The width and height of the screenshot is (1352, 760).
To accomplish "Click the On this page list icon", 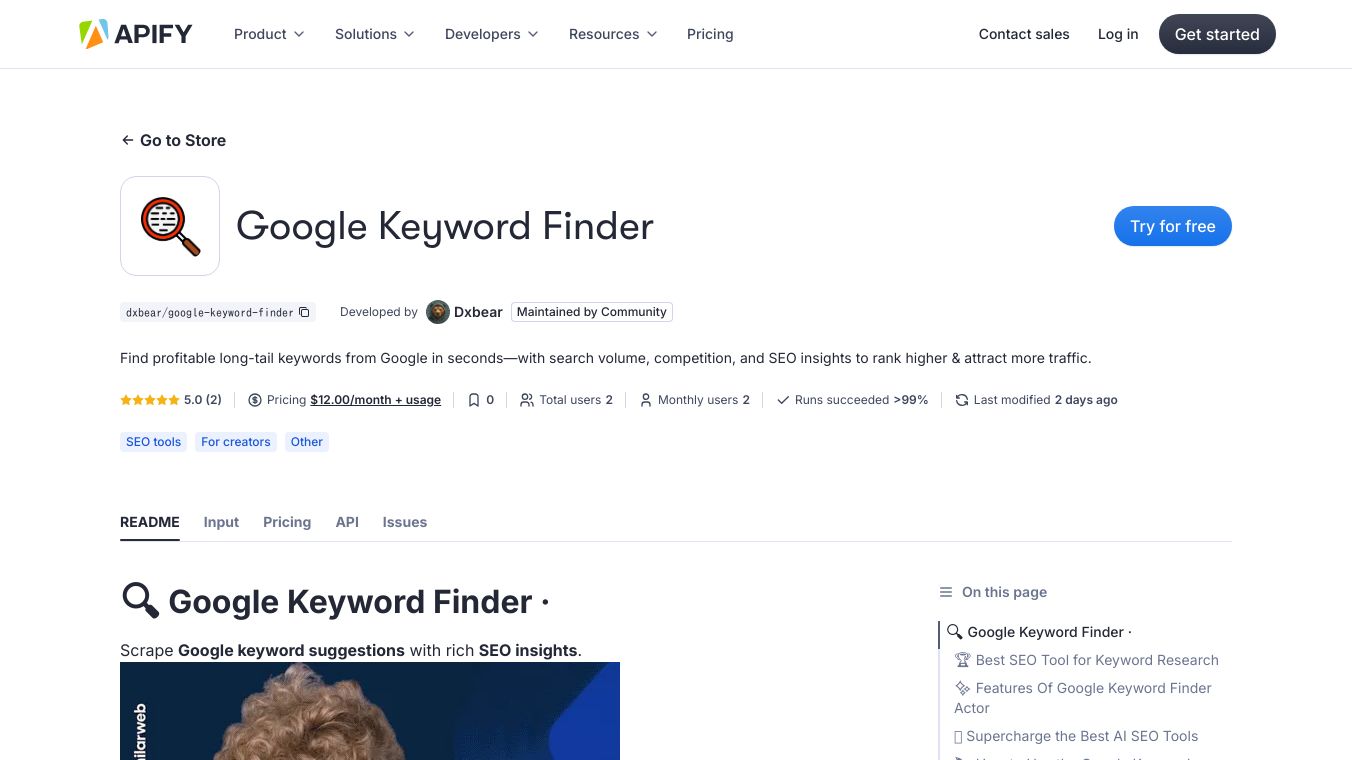I will point(946,592).
